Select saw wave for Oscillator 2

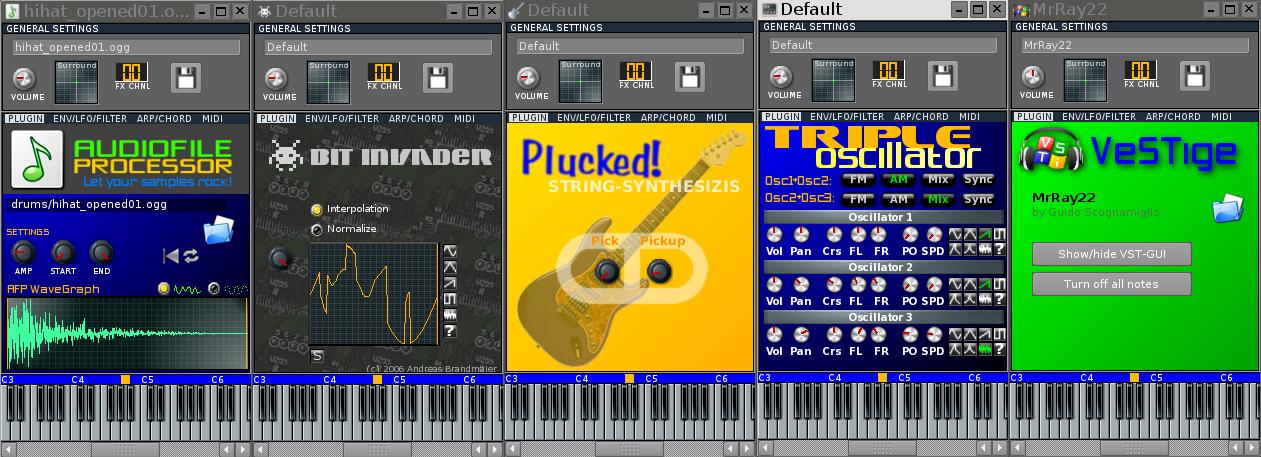pyautogui.click(x=985, y=284)
